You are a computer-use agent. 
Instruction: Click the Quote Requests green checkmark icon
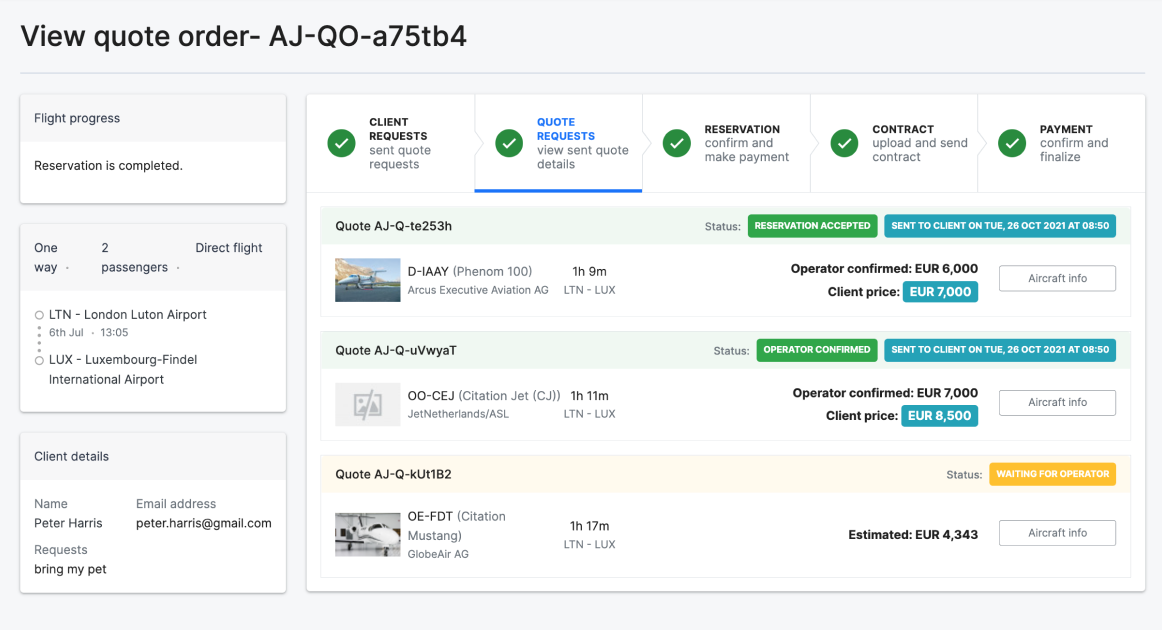(509, 143)
